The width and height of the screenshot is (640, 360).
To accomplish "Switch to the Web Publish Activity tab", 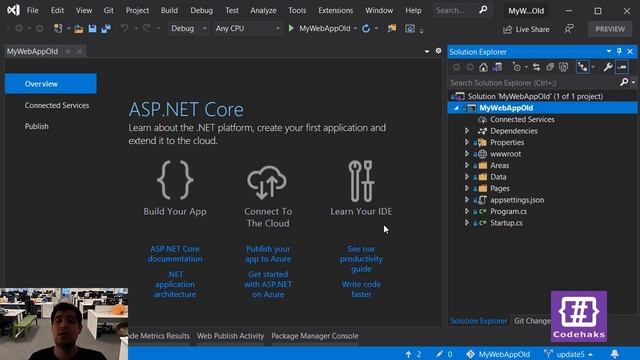I will (230, 336).
